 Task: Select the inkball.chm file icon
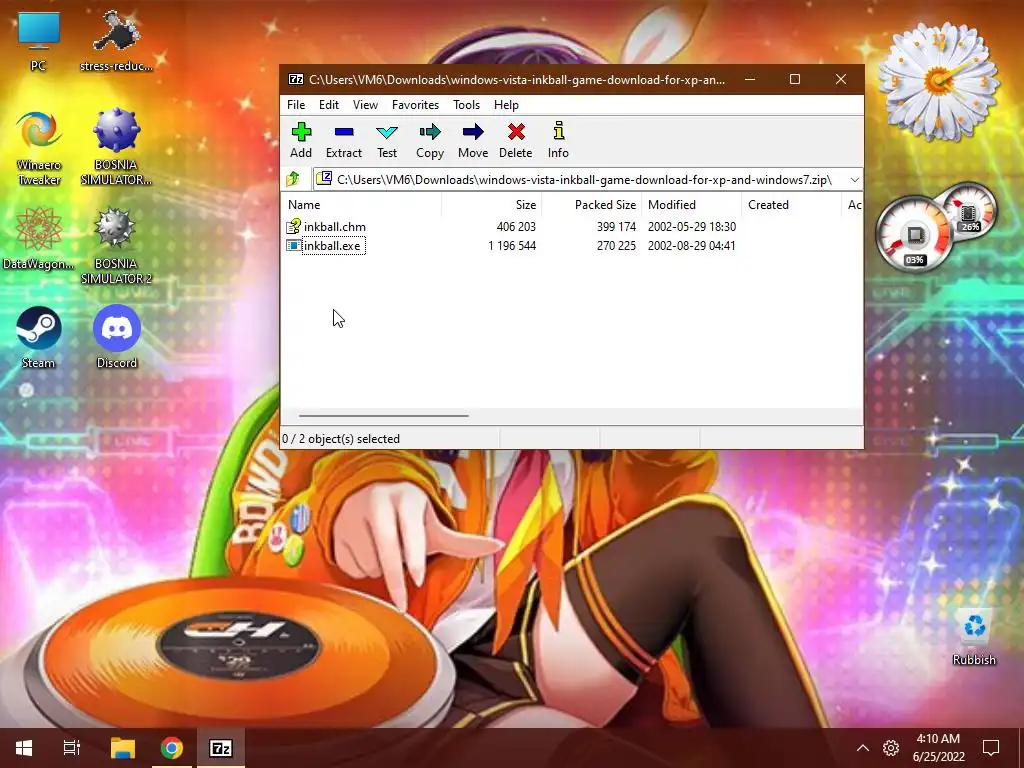(x=294, y=227)
